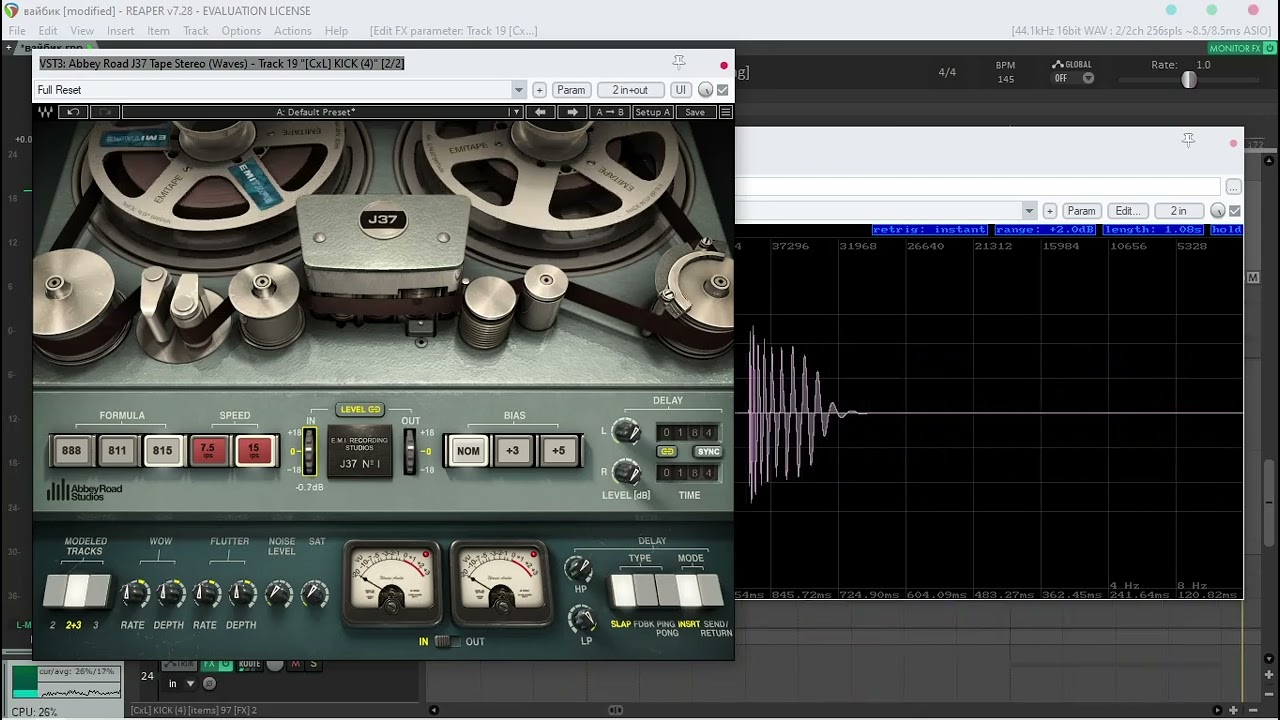Click the Setup A button
The width and height of the screenshot is (1280, 720).
tap(653, 112)
